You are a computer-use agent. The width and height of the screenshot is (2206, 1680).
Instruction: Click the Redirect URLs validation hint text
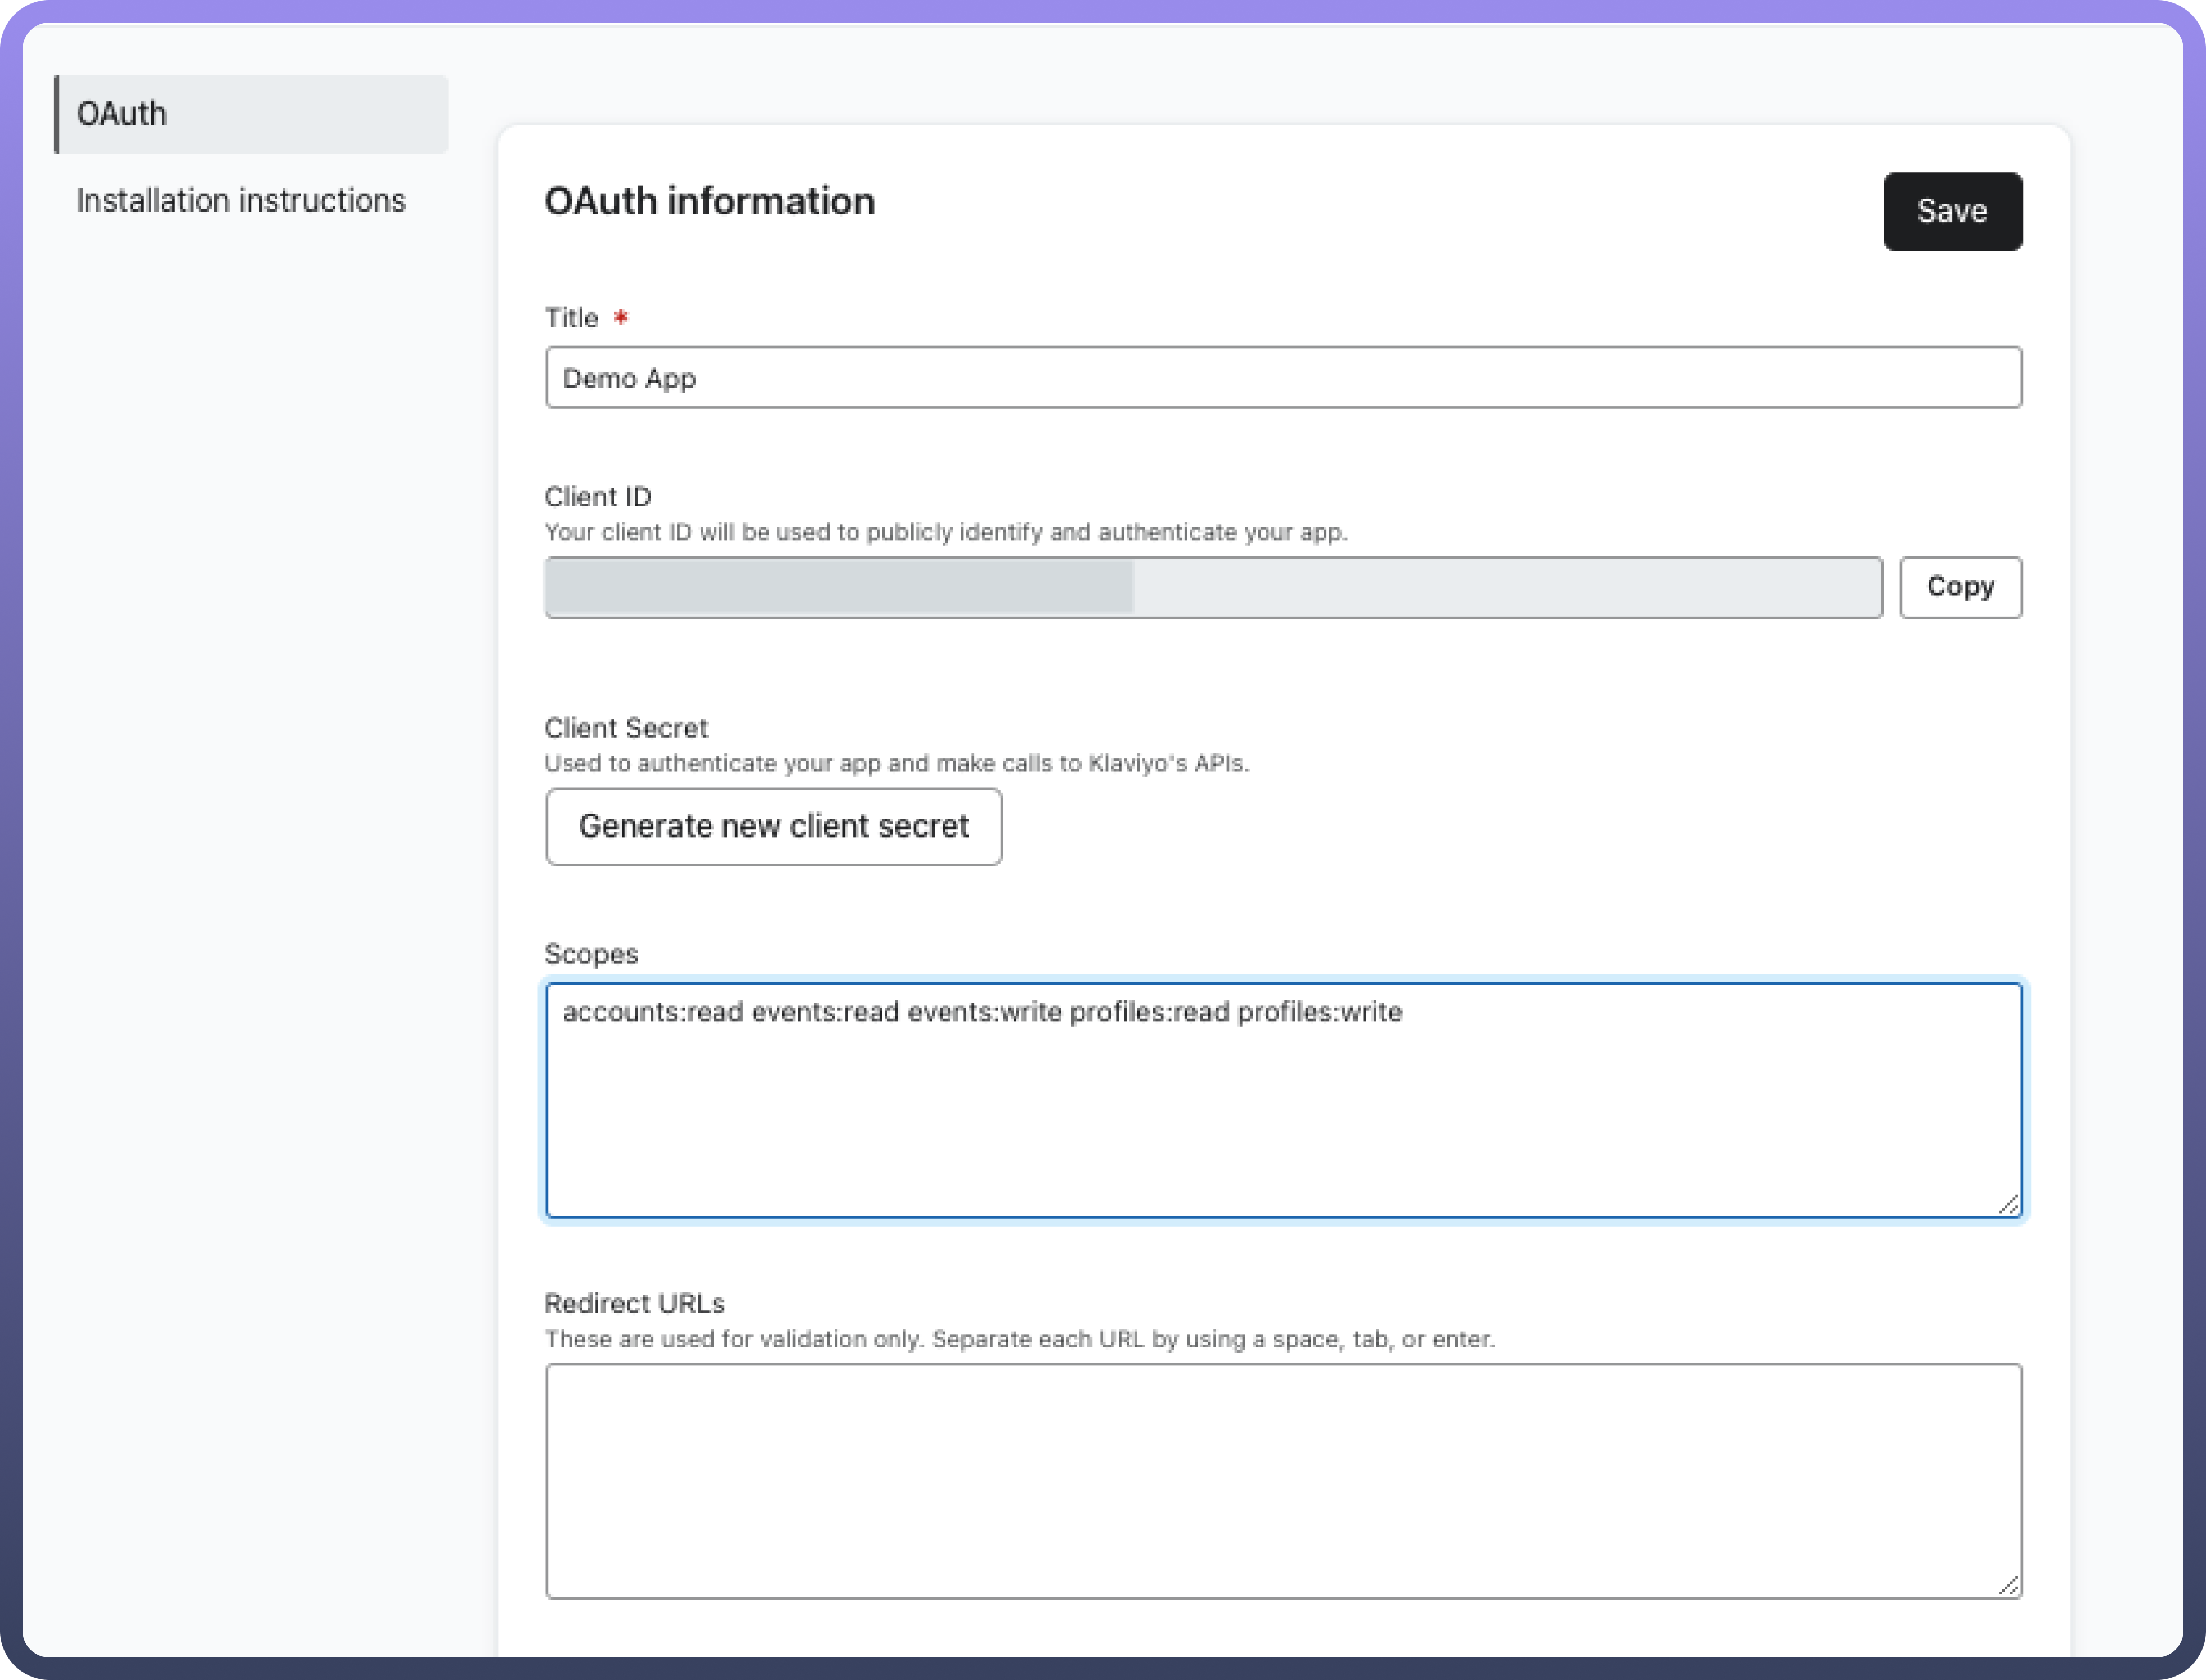pyautogui.click(x=1019, y=1340)
